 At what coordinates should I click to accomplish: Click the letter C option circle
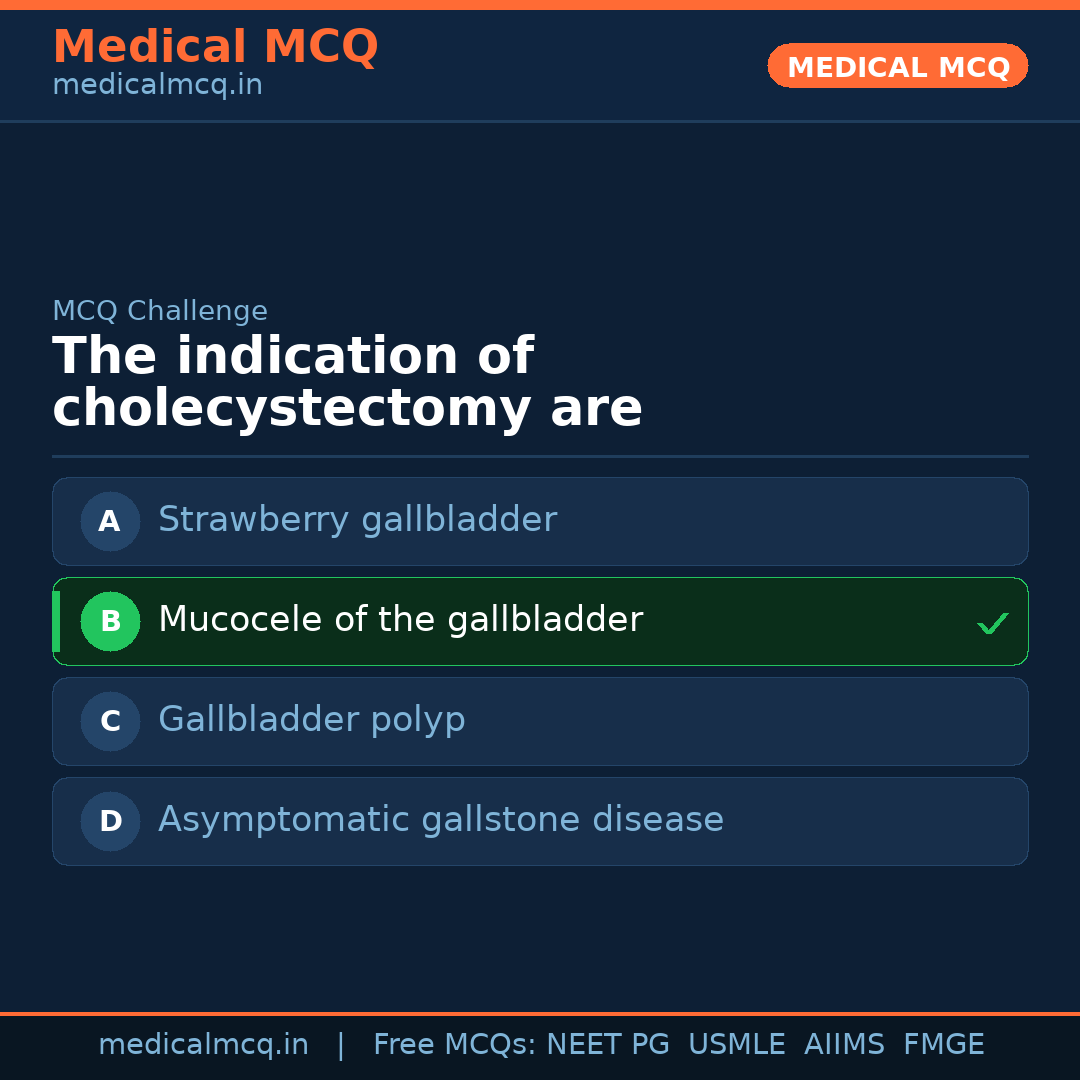(110, 721)
